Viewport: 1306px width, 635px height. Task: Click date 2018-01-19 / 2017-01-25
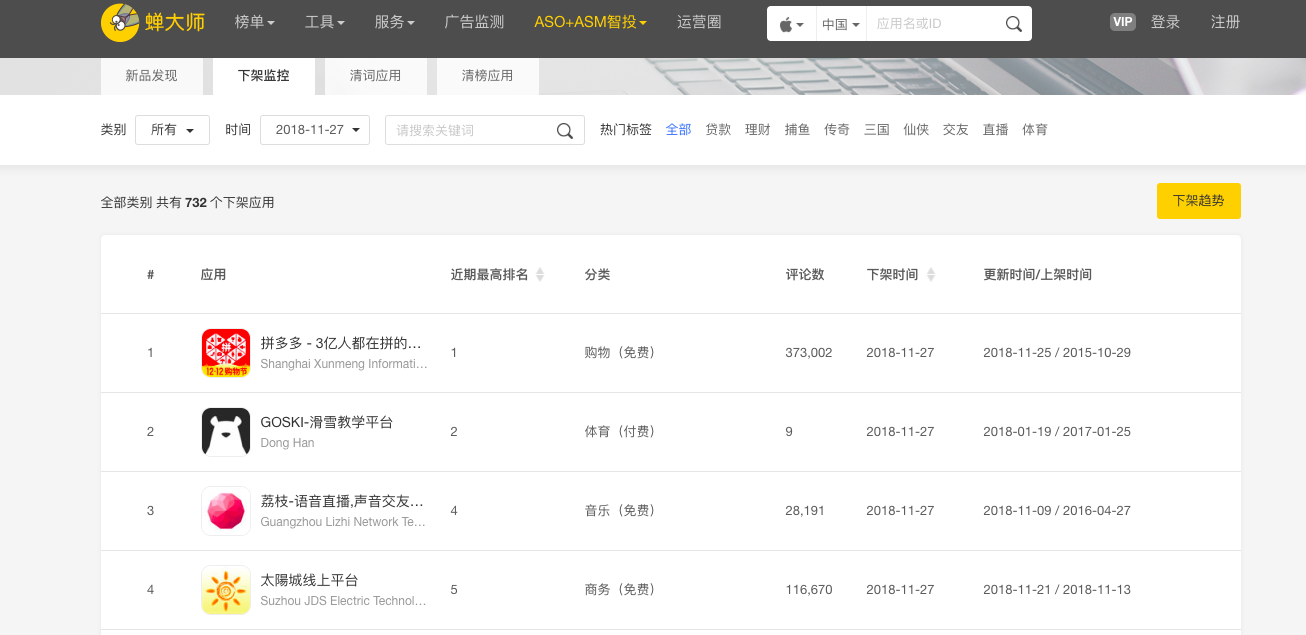pyautogui.click(x=1057, y=432)
